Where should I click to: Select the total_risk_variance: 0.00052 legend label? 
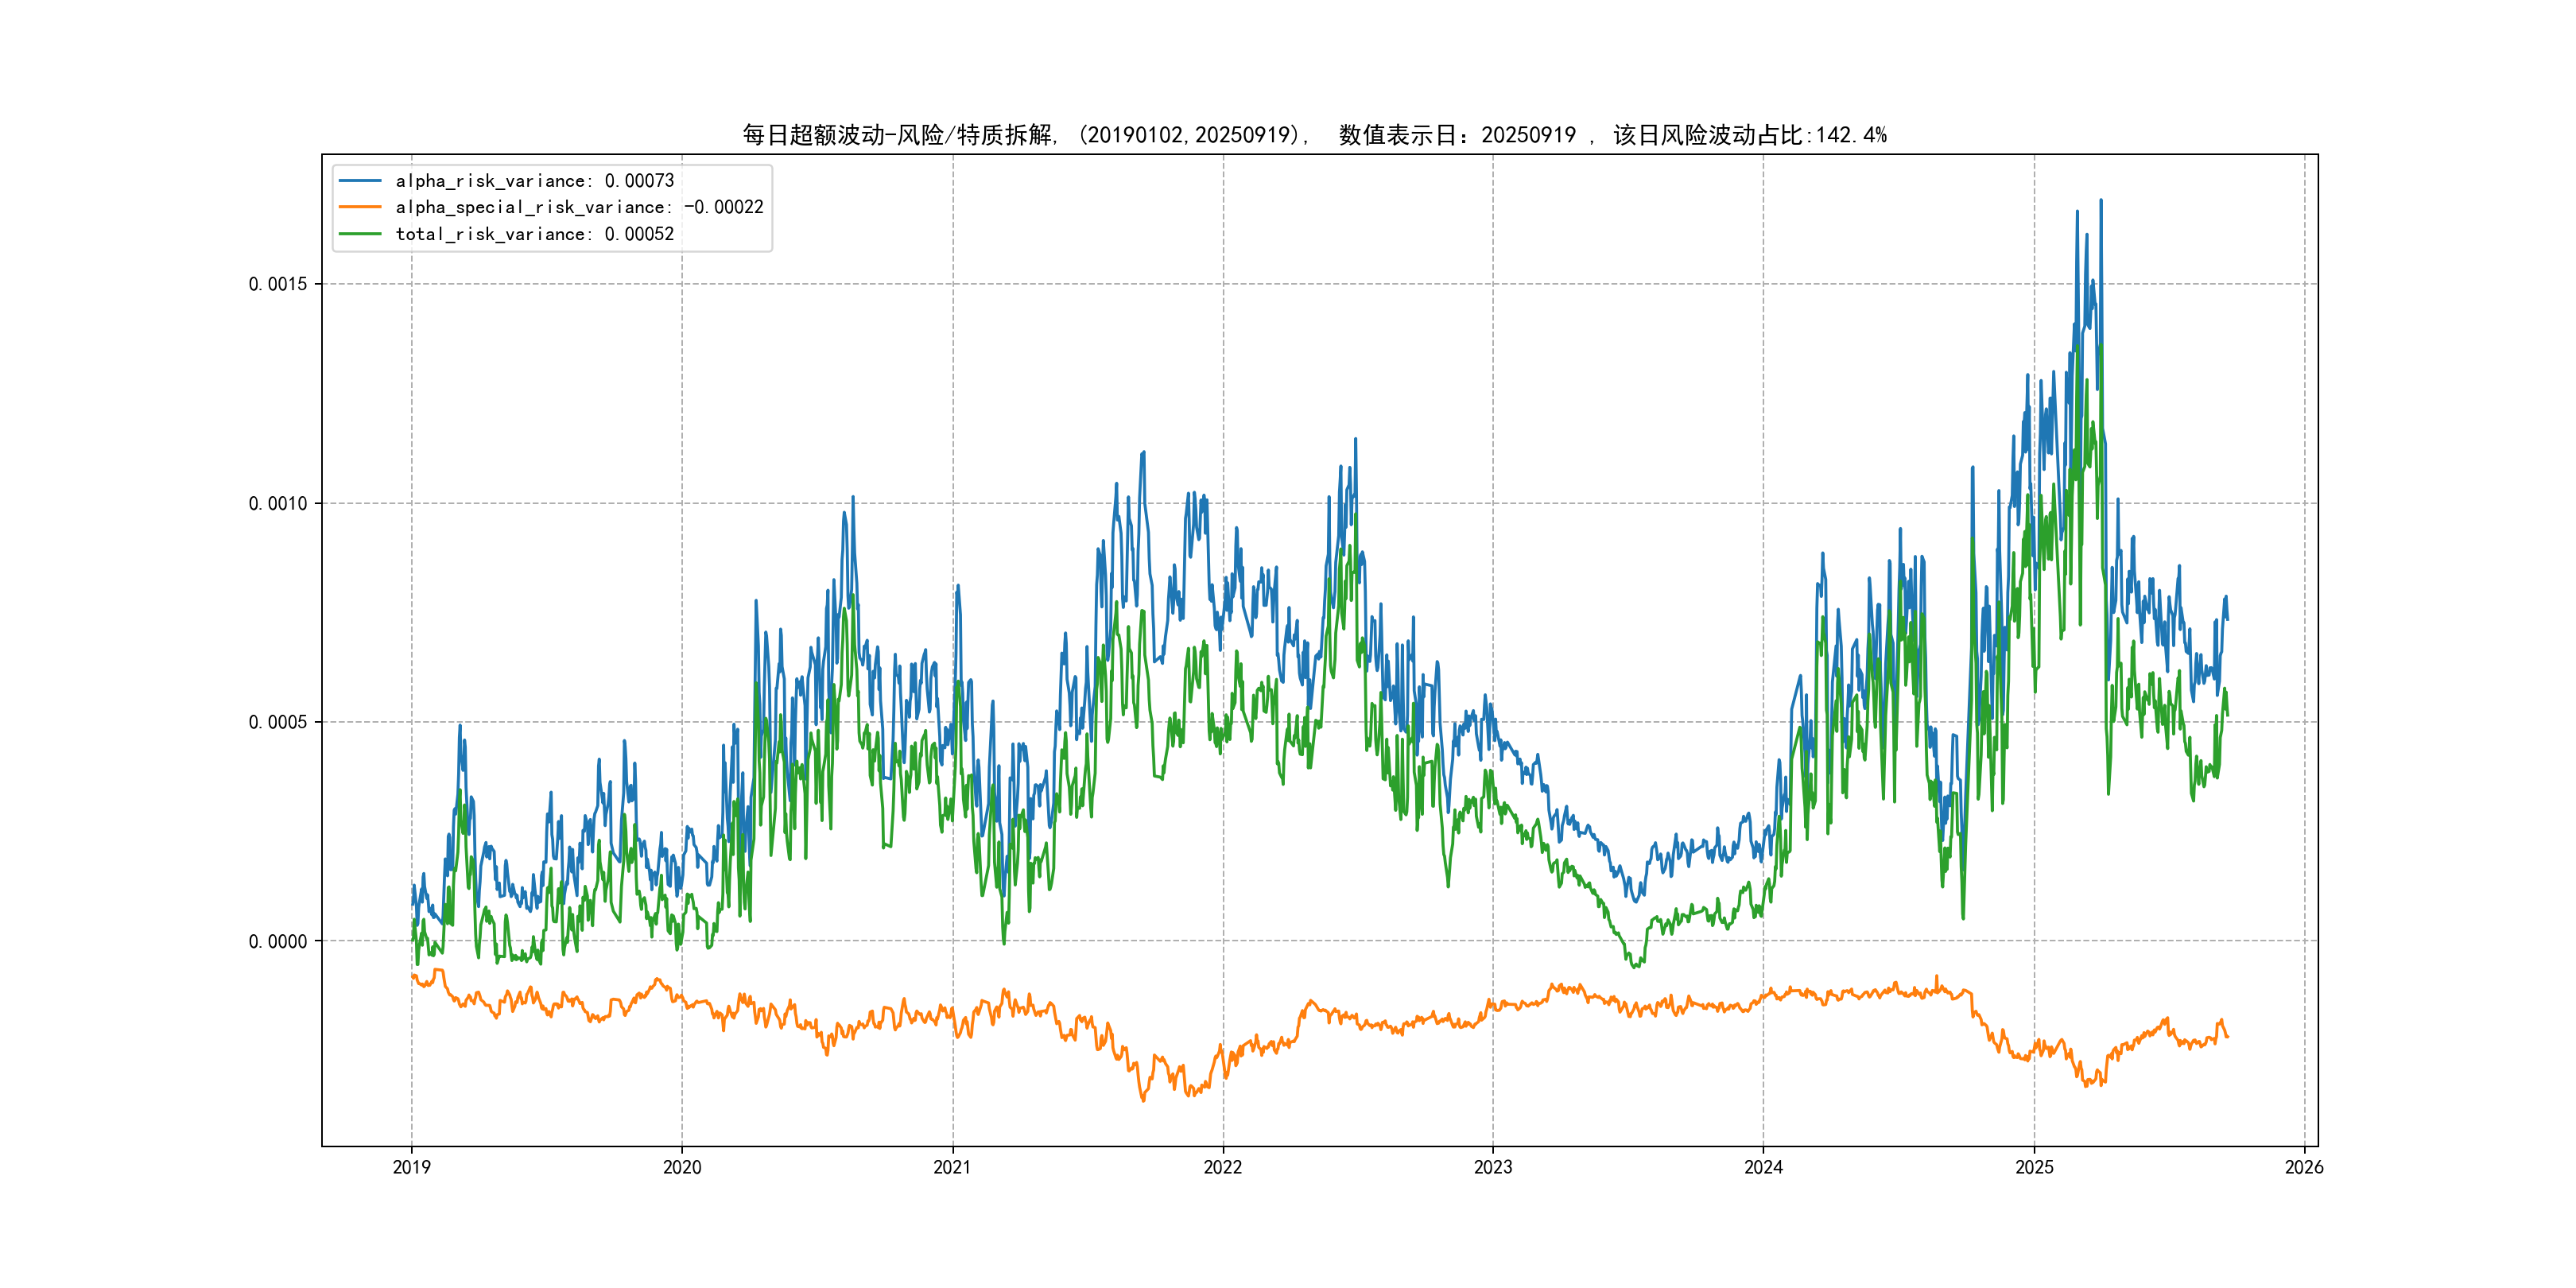coord(534,234)
